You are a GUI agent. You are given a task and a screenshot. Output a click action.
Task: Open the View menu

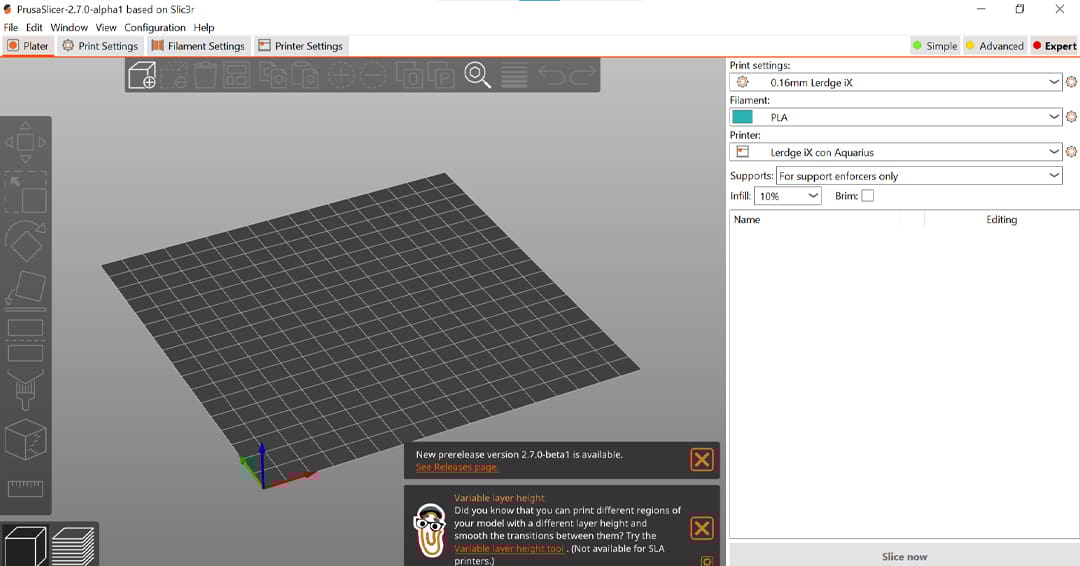pos(106,28)
